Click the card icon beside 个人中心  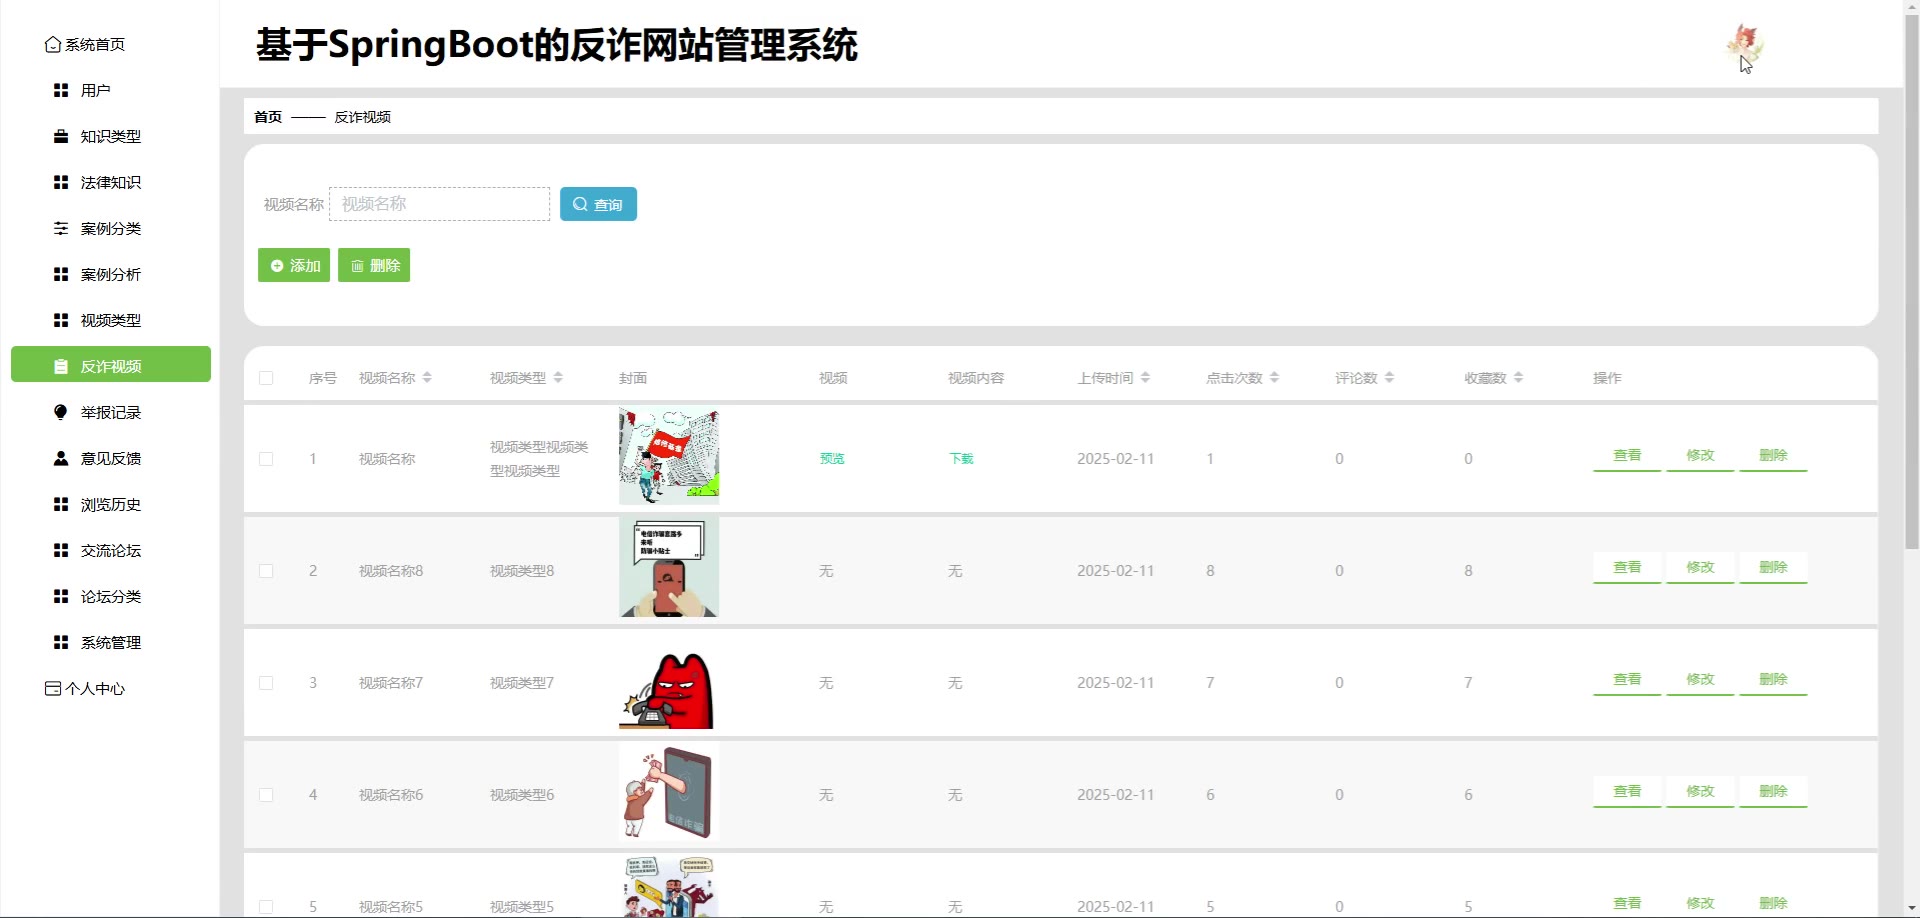(x=53, y=688)
